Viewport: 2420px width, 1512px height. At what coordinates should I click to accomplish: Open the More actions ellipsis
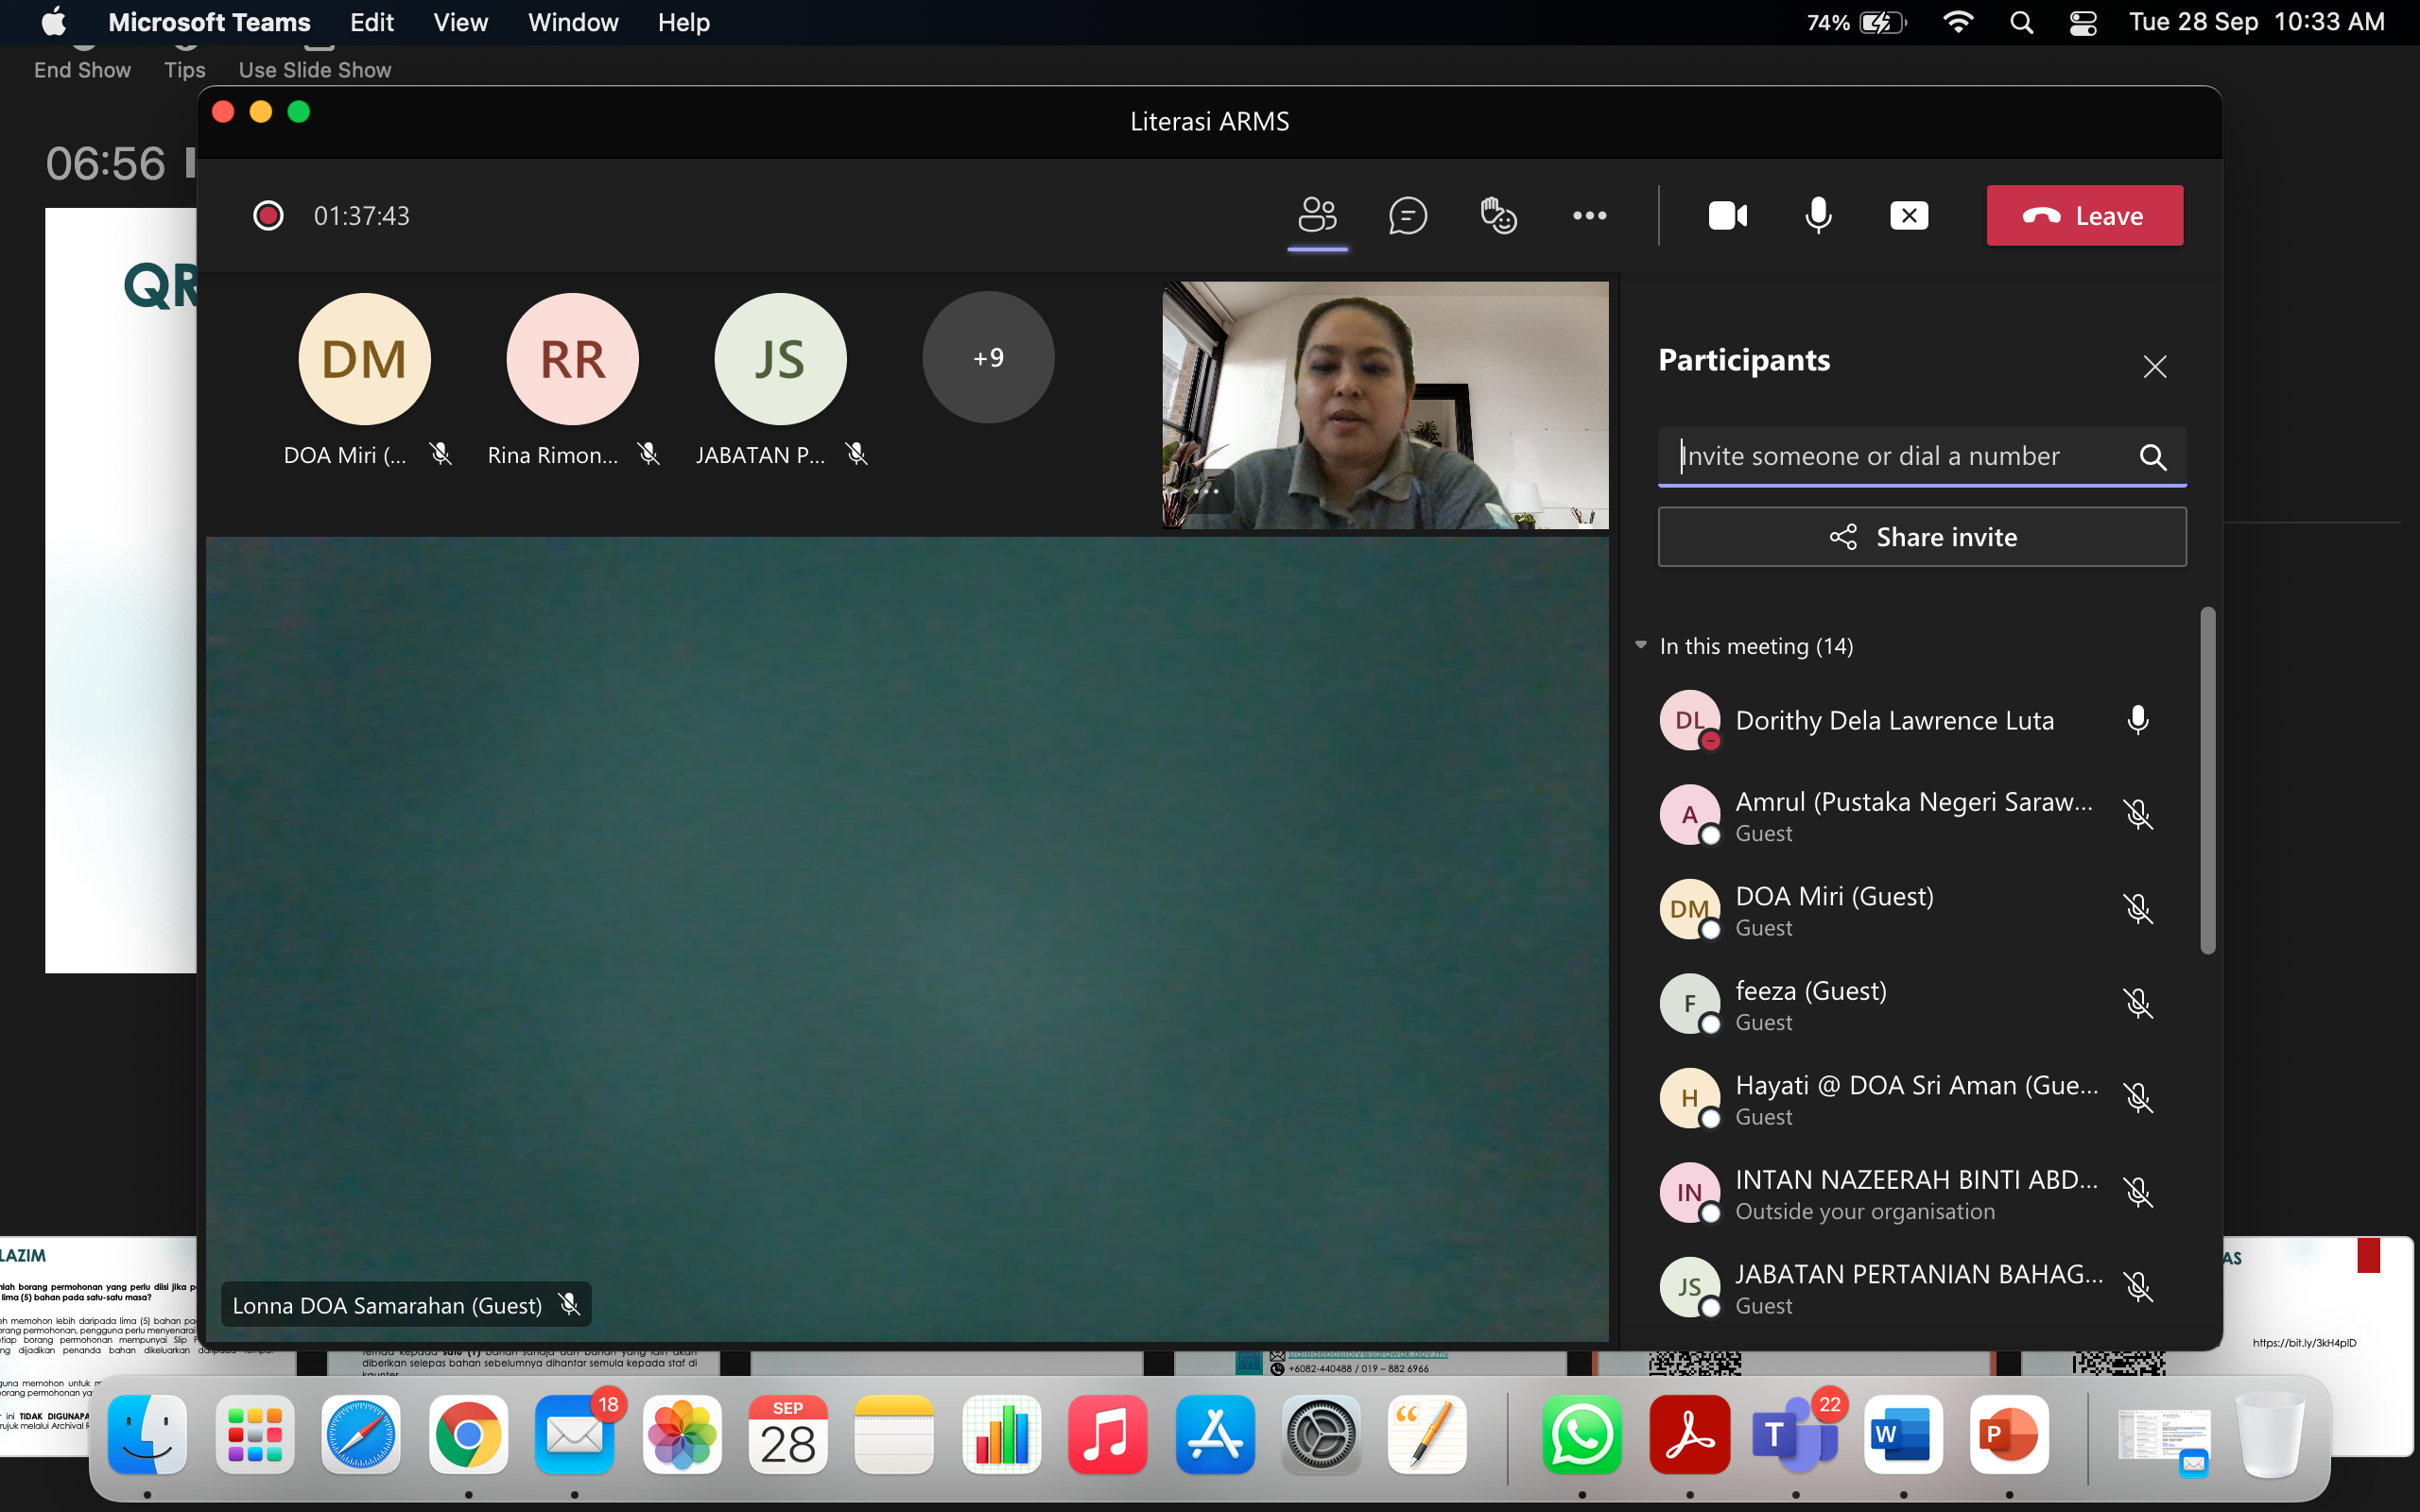1589,215
